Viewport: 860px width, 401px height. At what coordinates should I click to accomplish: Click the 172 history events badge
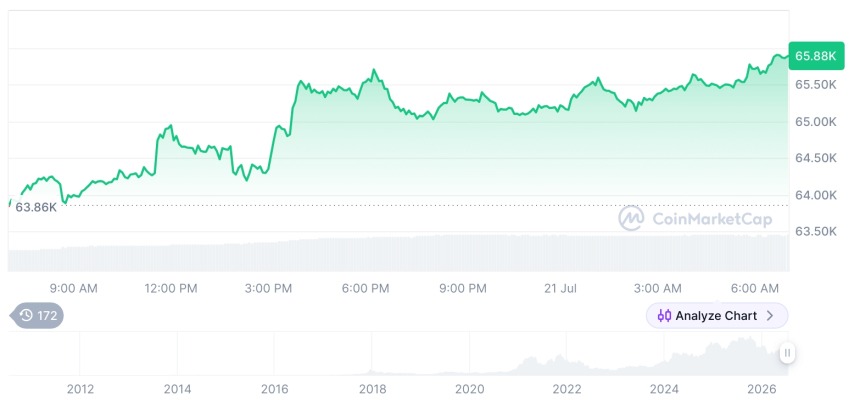(x=37, y=315)
